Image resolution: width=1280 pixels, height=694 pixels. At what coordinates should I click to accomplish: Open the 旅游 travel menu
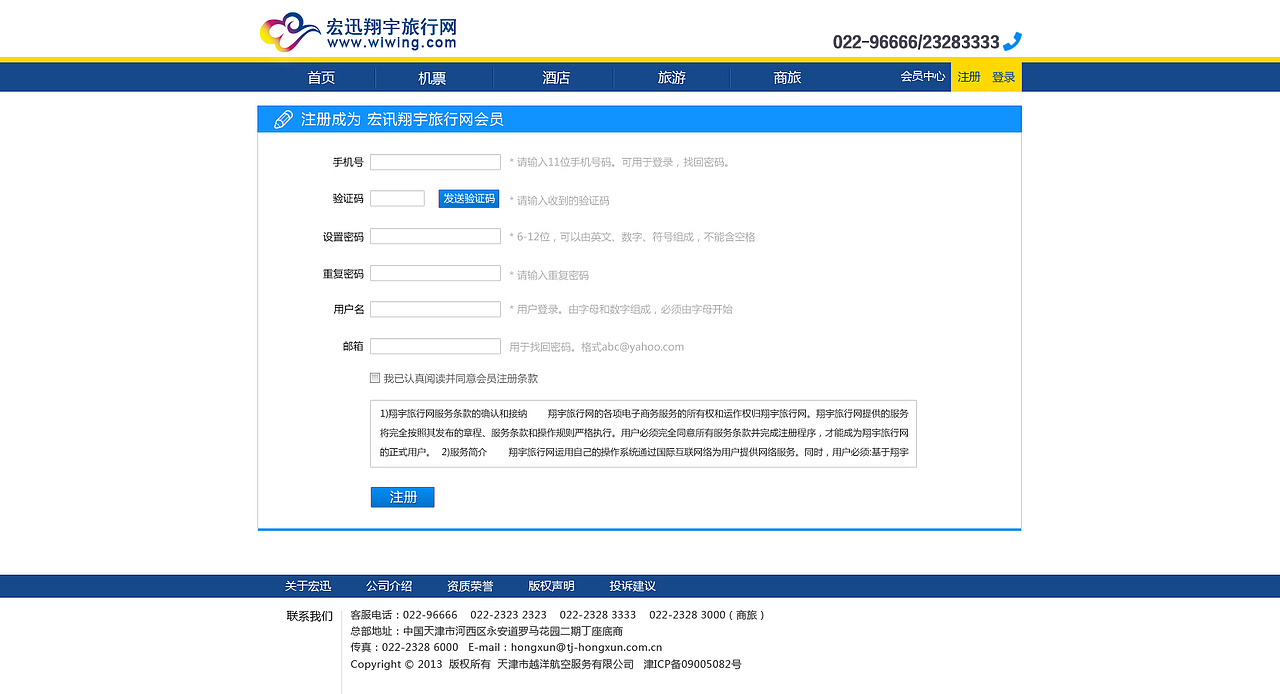click(x=671, y=76)
